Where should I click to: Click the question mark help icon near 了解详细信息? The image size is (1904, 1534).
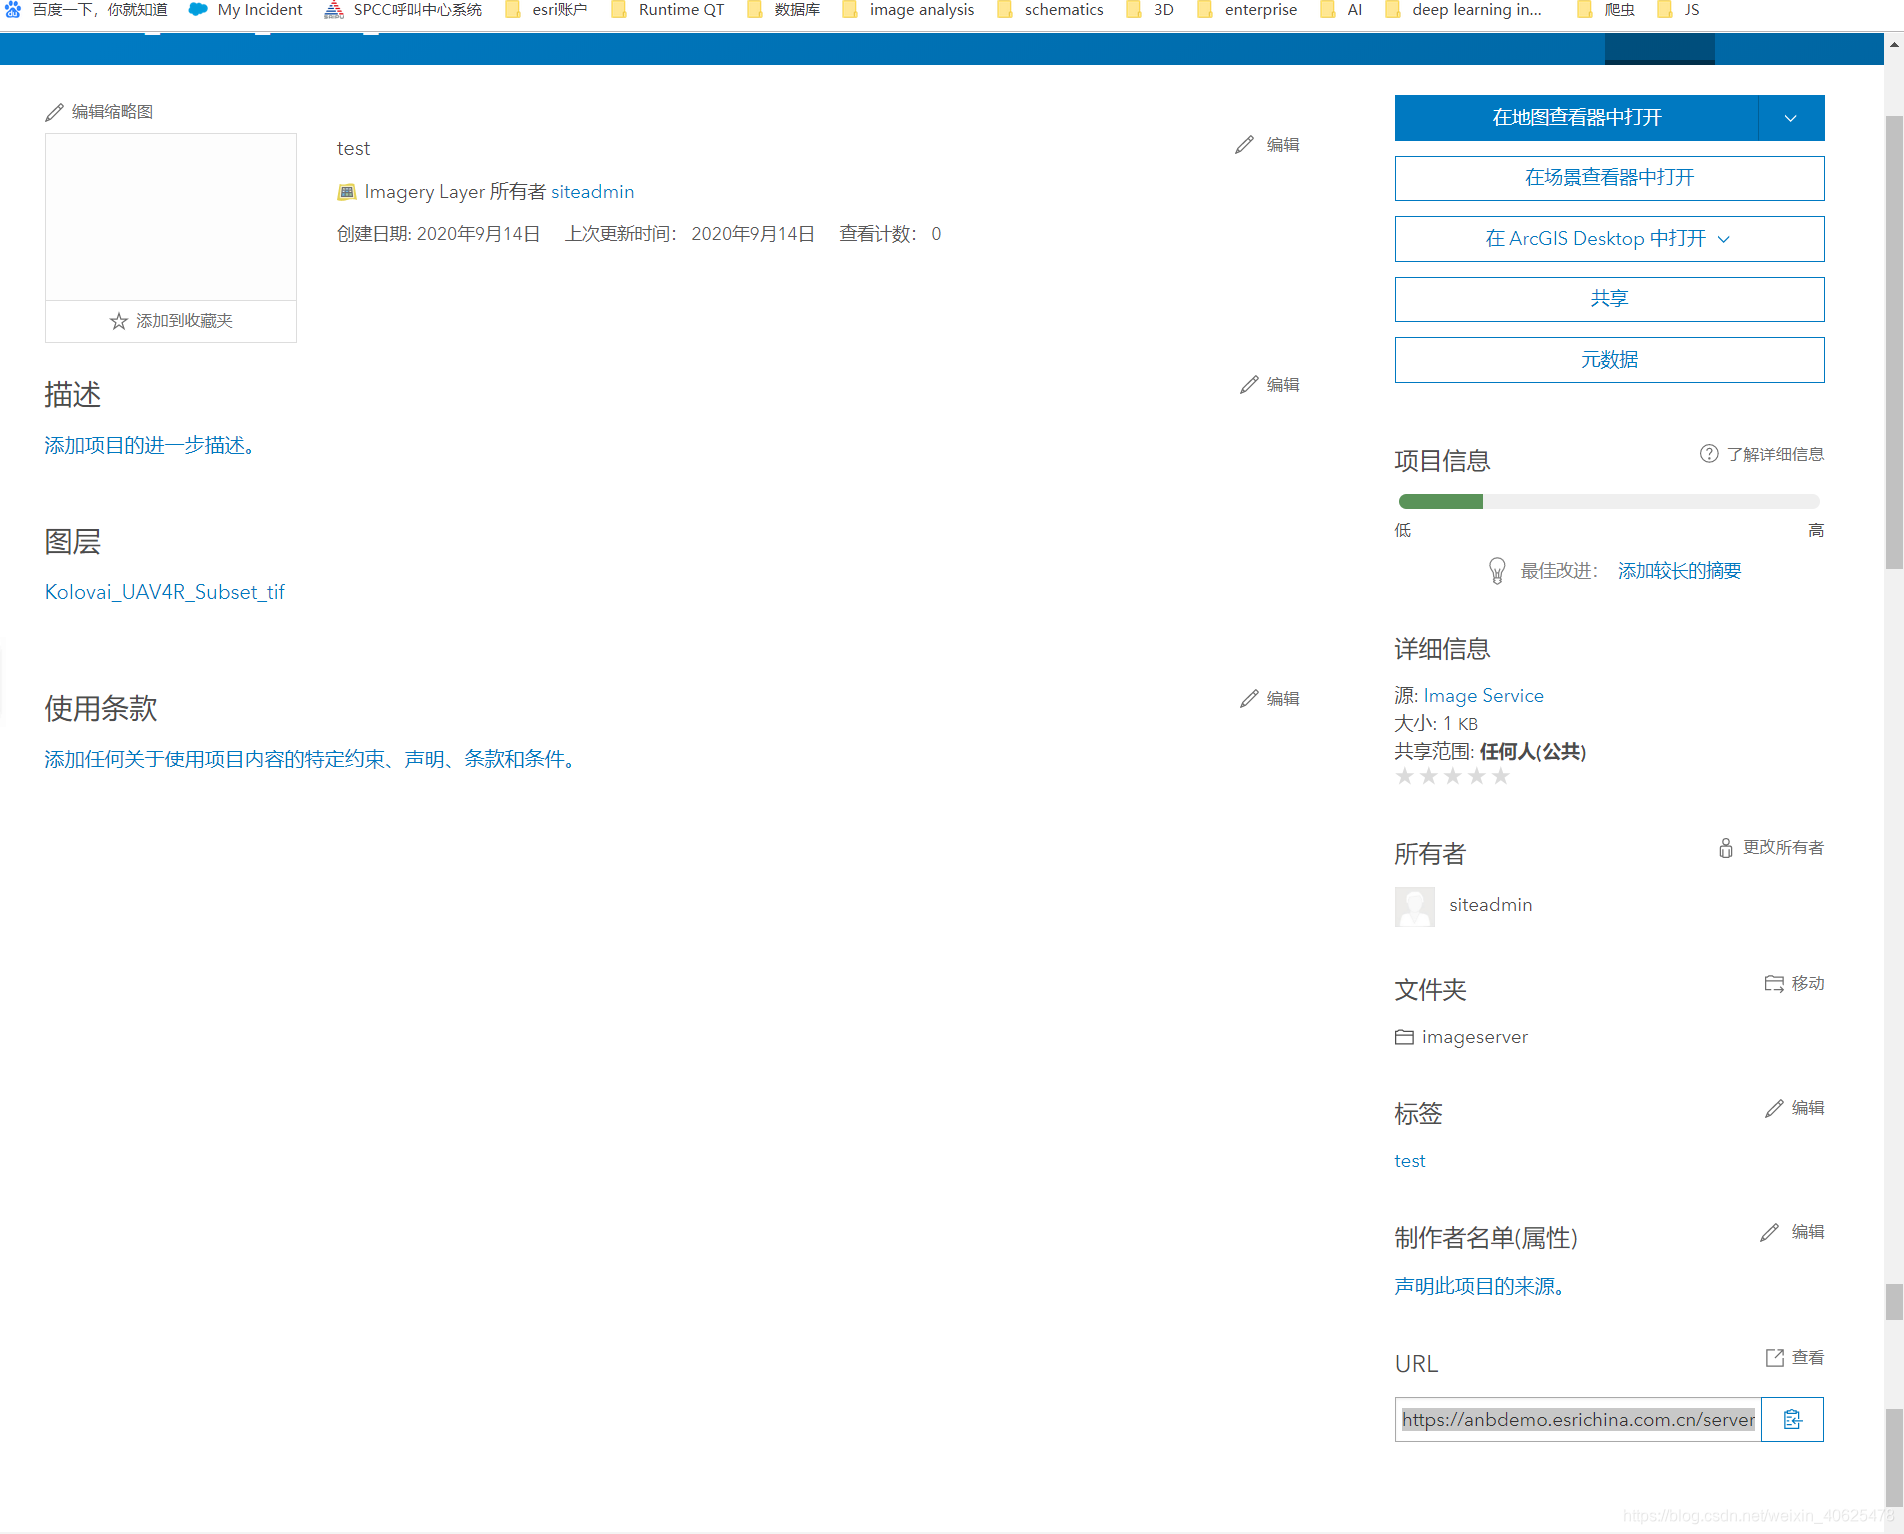[x=1709, y=454]
